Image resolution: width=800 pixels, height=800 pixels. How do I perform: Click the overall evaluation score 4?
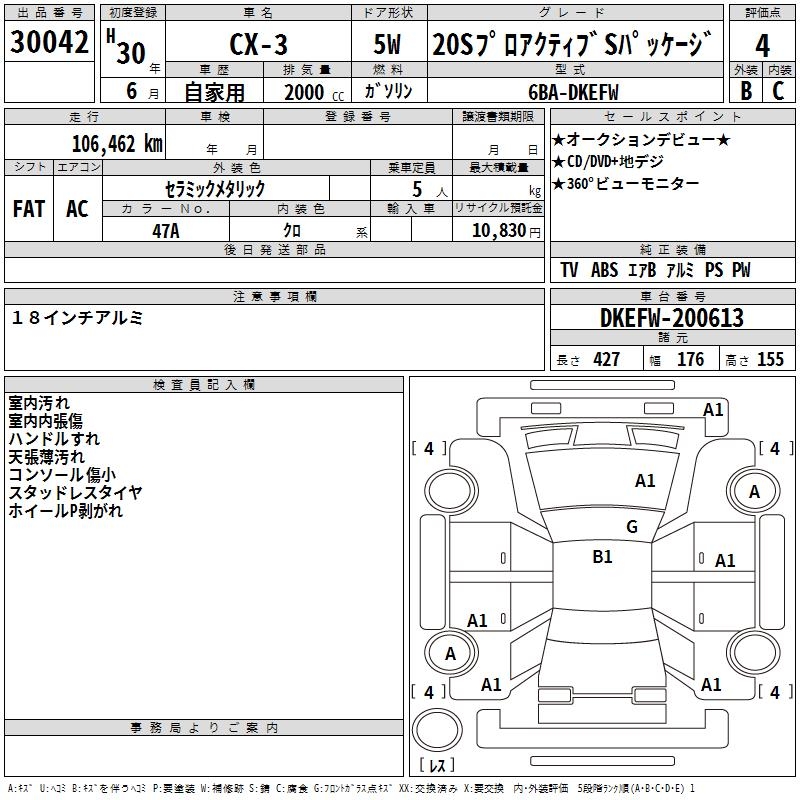pos(762,45)
